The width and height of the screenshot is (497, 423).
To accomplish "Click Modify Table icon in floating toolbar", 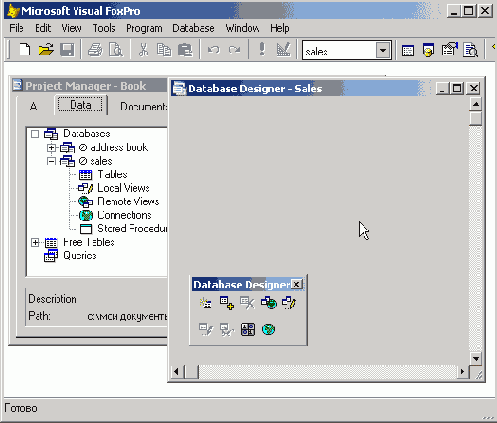I will coord(206,330).
